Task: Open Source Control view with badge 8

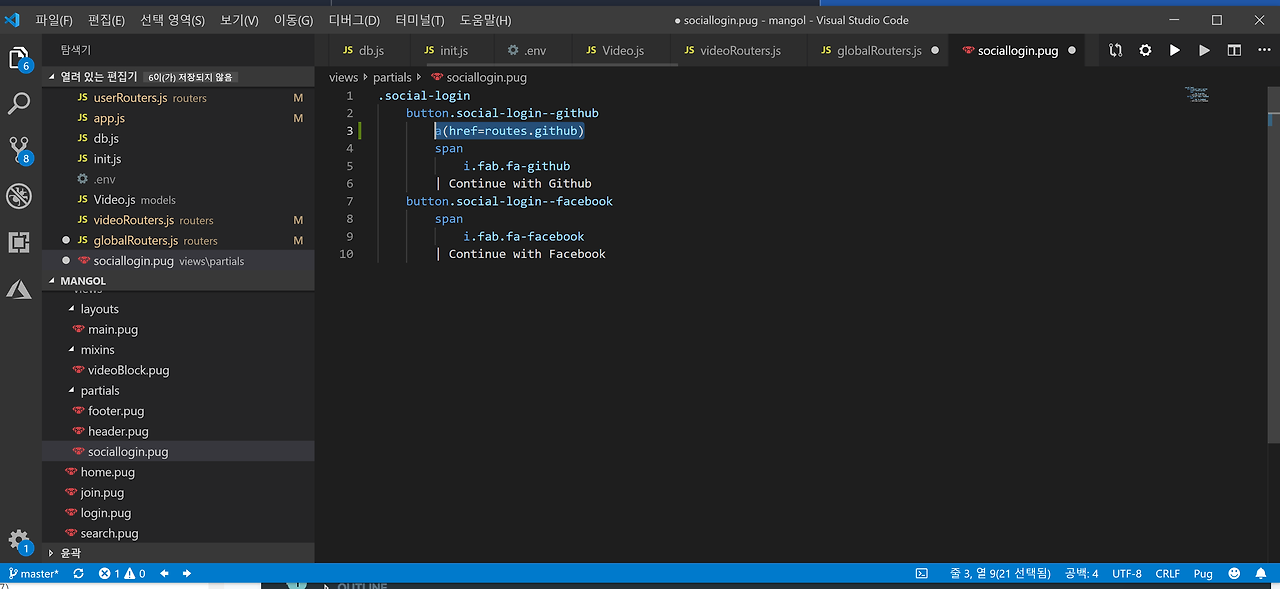Action: [x=19, y=150]
